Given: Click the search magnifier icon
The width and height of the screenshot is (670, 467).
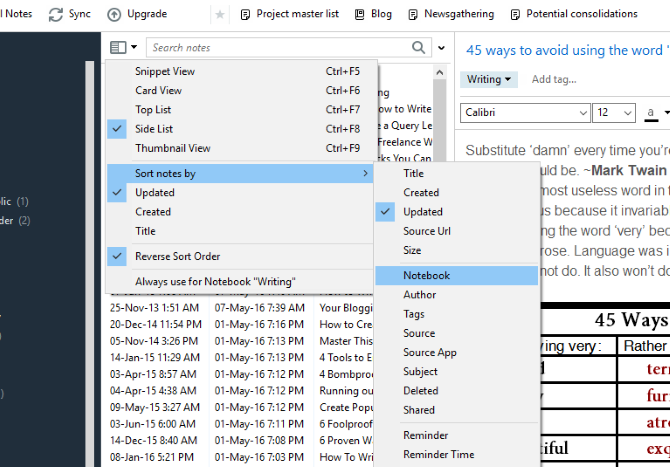Looking at the screenshot, I should coord(419,47).
